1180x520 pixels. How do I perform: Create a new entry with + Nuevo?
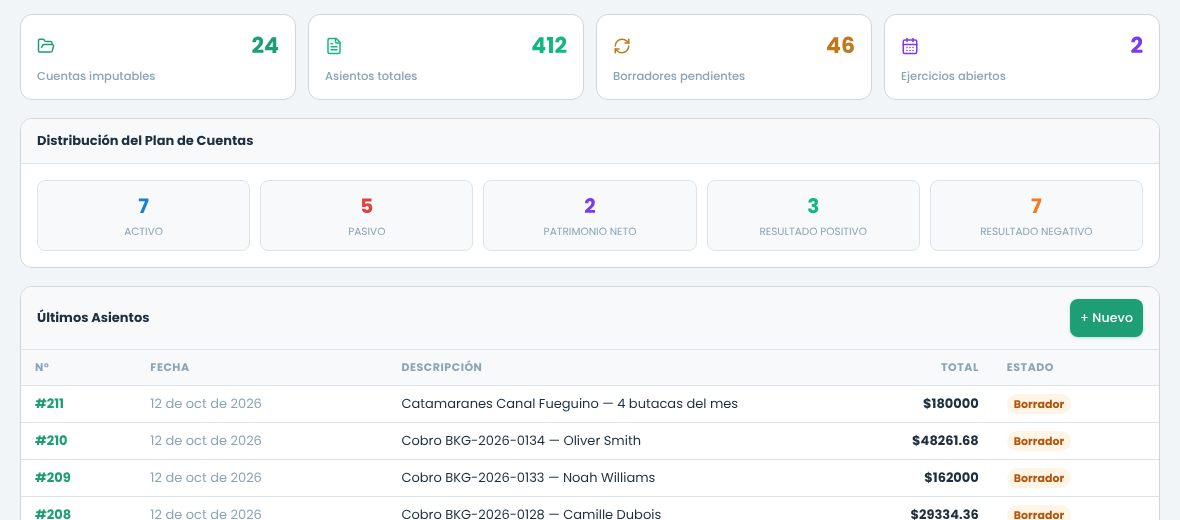point(1106,318)
